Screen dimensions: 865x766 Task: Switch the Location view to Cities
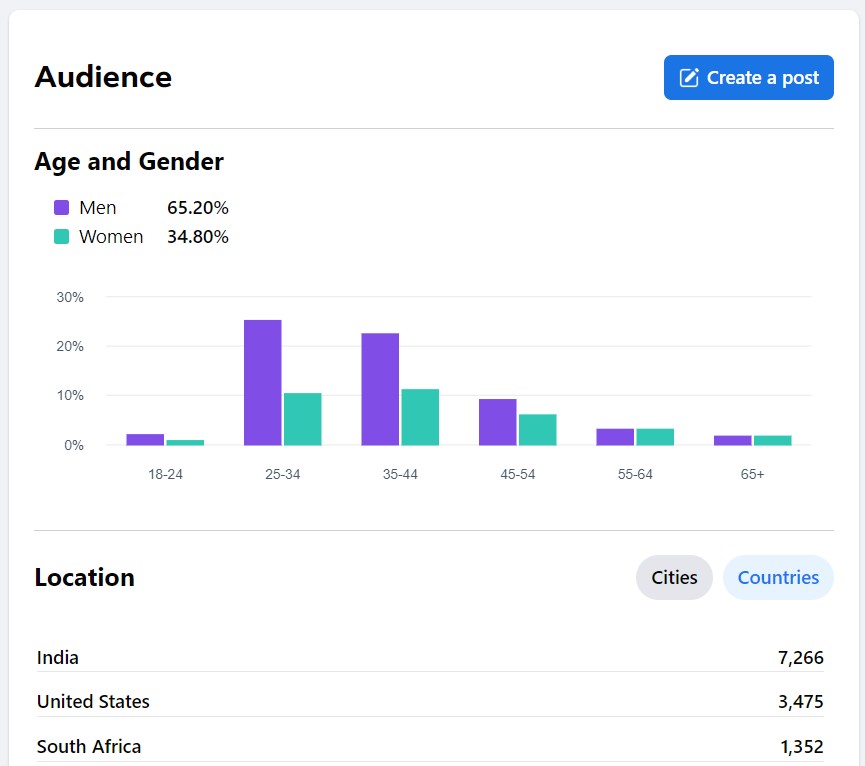pos(673,577)
